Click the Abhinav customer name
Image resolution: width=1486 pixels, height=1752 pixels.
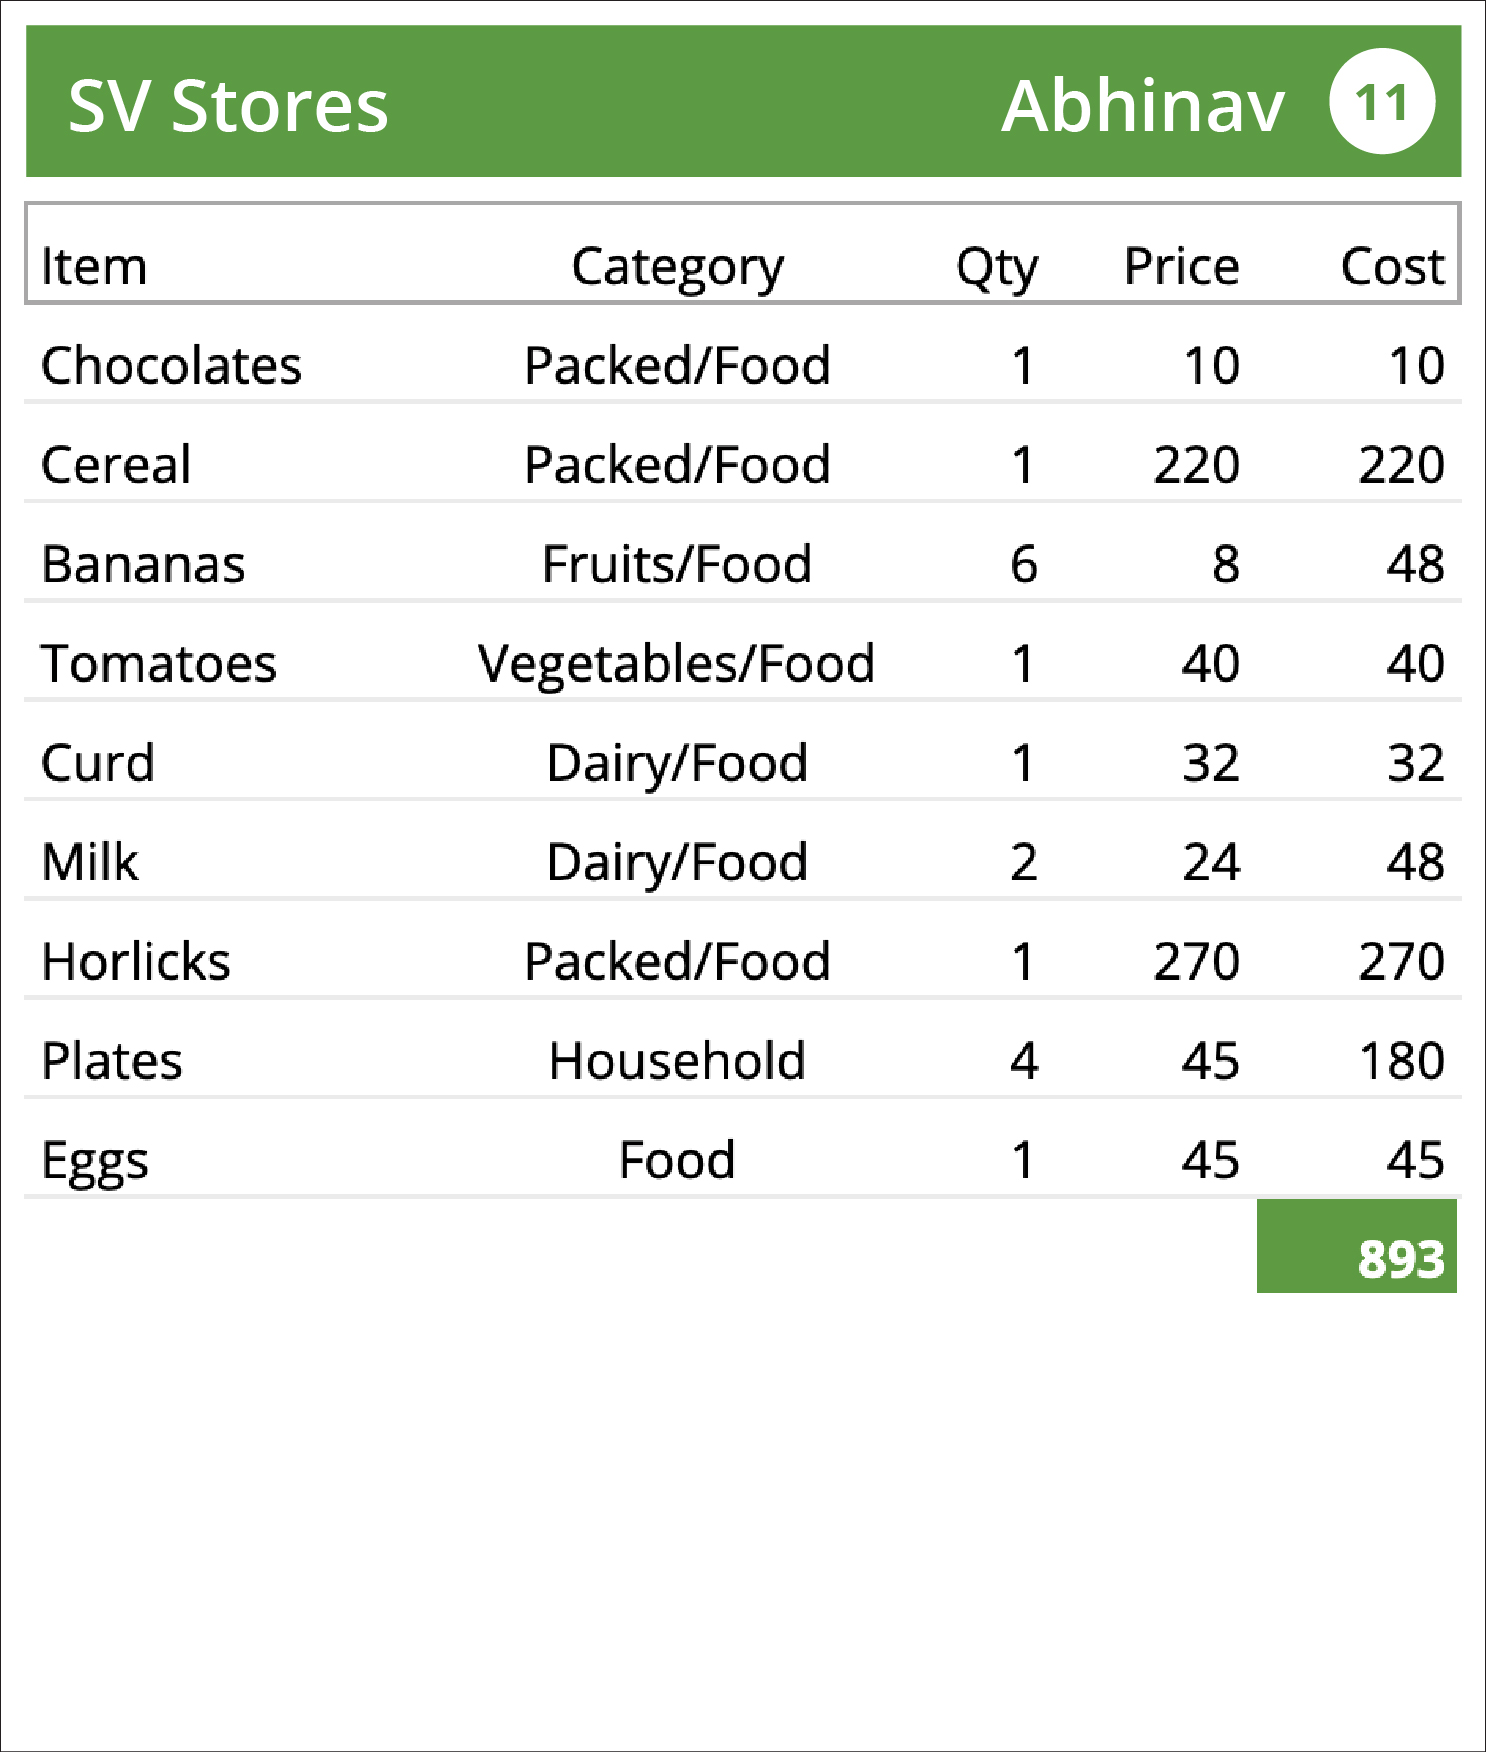tap(1143, 106)
